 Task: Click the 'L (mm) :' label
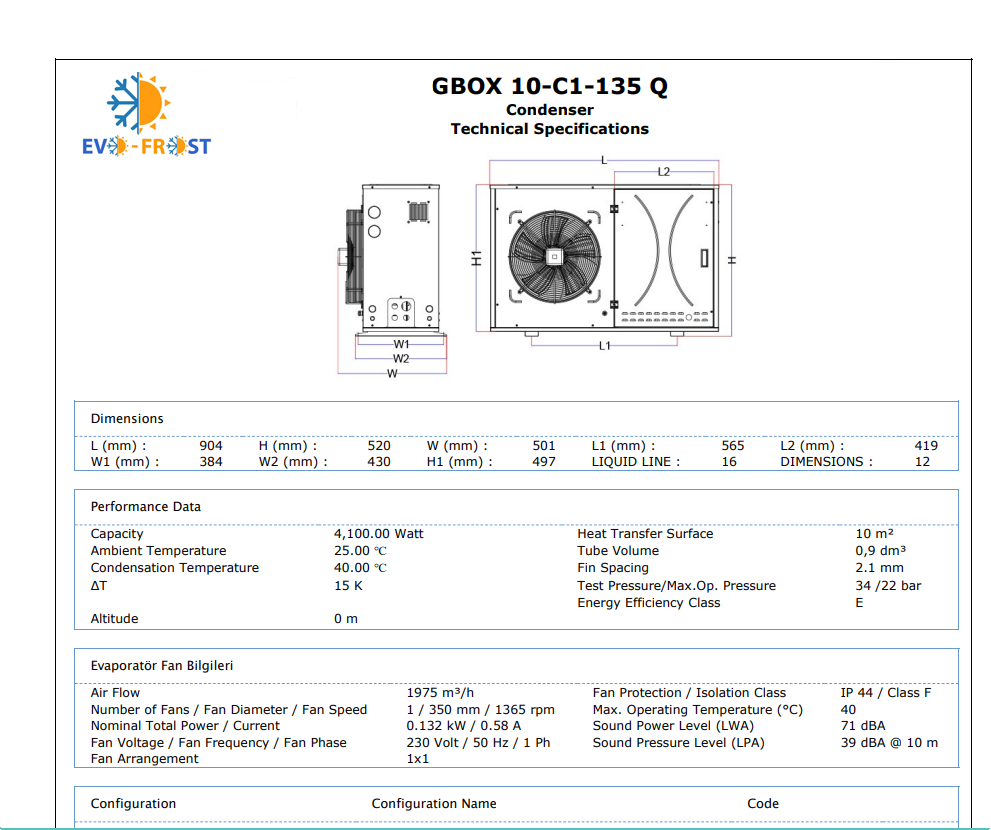[x=118, y=446]
